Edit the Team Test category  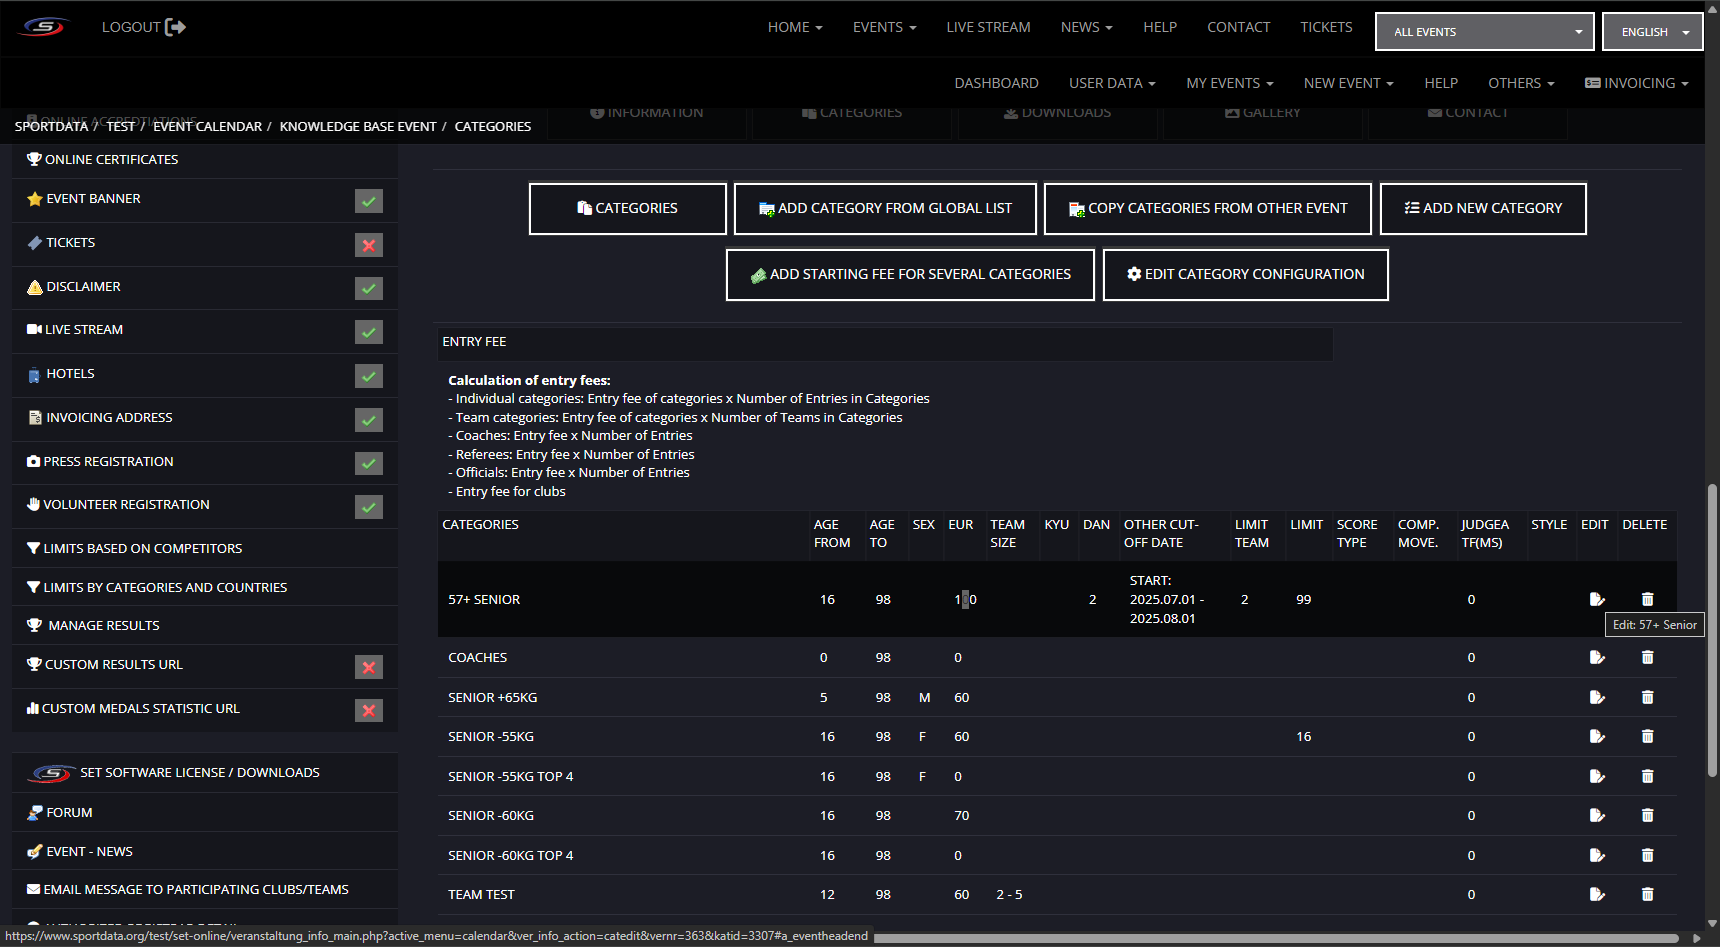click(1597, 894)
